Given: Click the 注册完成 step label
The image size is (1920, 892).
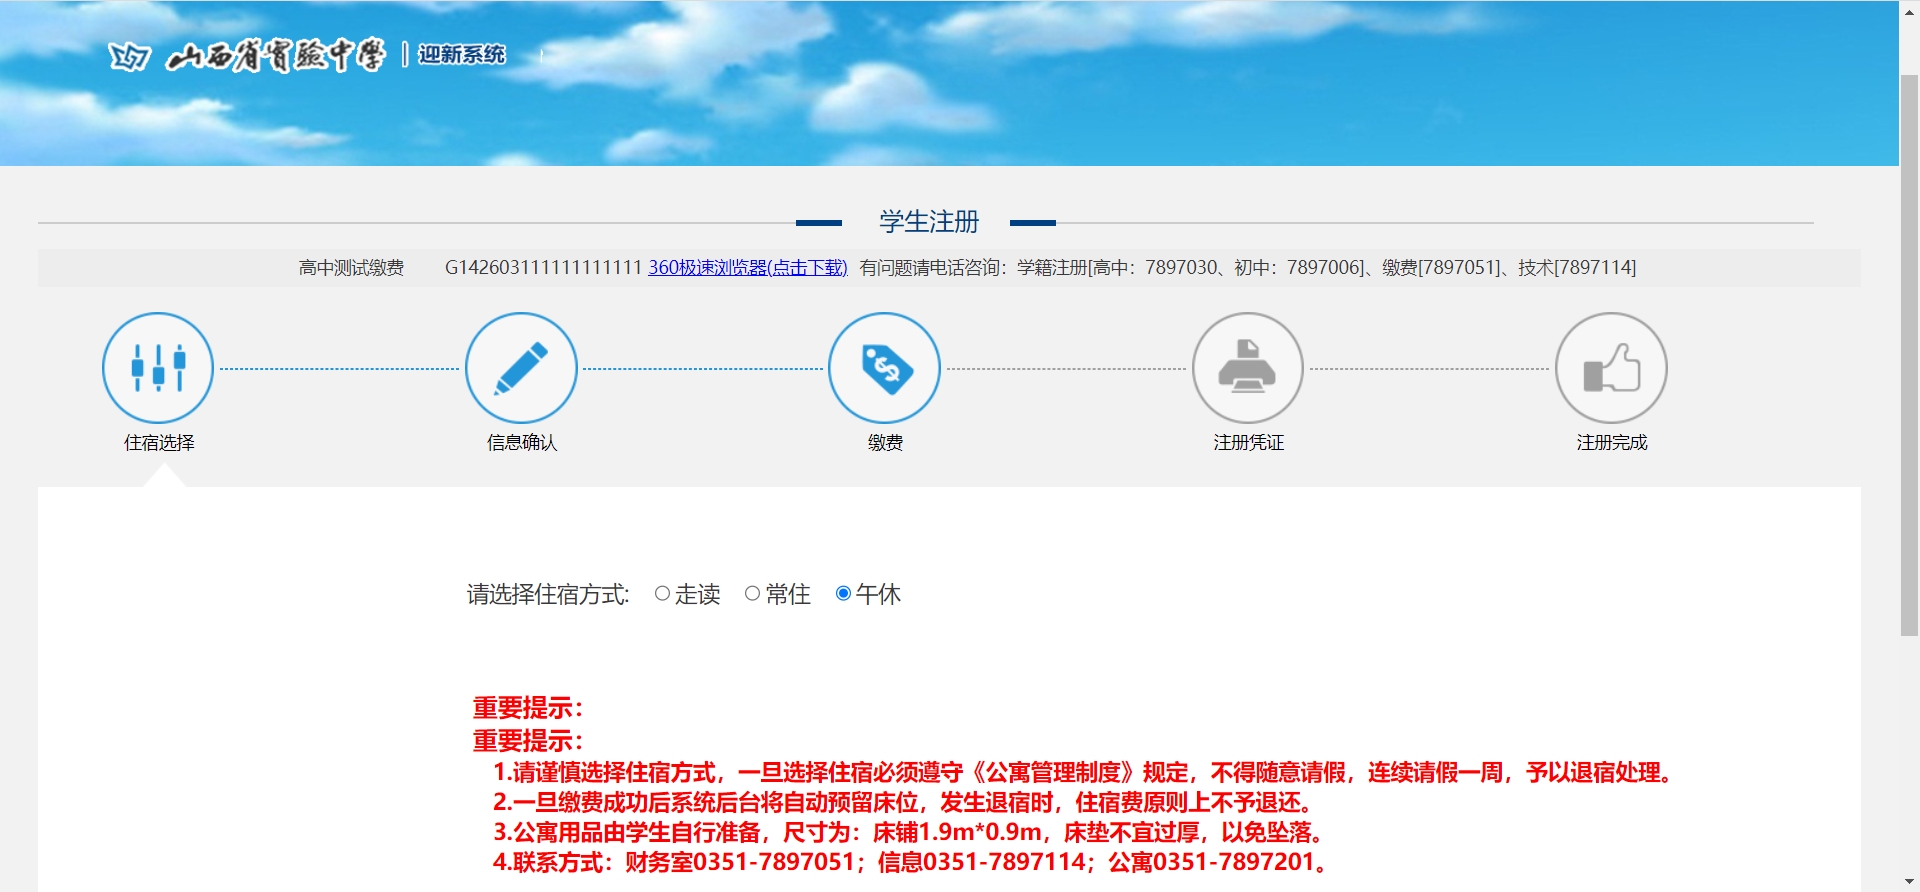Looking at the screenshot, I should [x=1611, y=443].
